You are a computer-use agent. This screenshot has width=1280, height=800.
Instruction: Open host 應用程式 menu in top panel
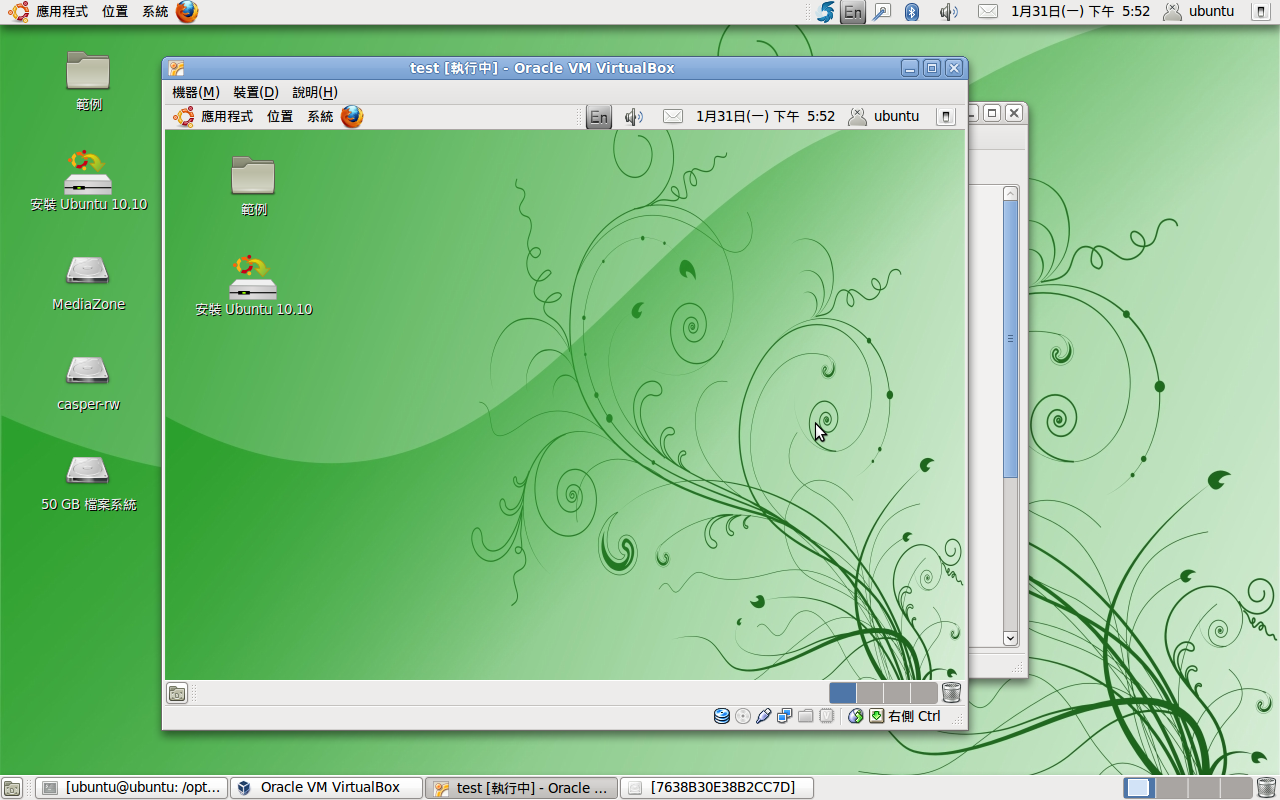pyautogui.click(x=48, y=12)
